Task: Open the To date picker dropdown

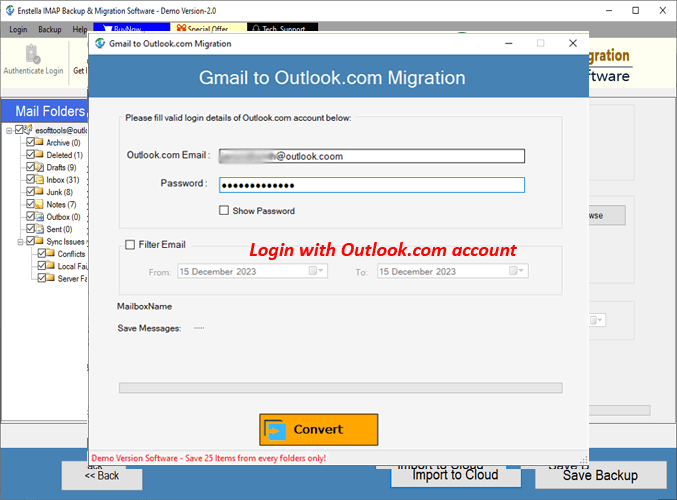Action: click(x=516, y=271)
